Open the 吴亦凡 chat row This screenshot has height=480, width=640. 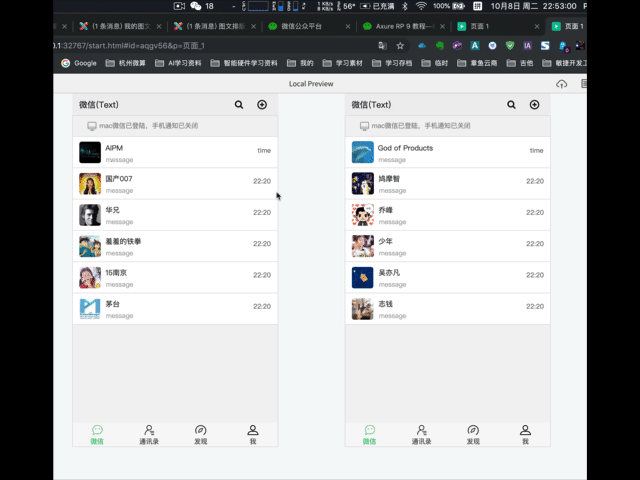pyautogui.click(x=448, y=278)
